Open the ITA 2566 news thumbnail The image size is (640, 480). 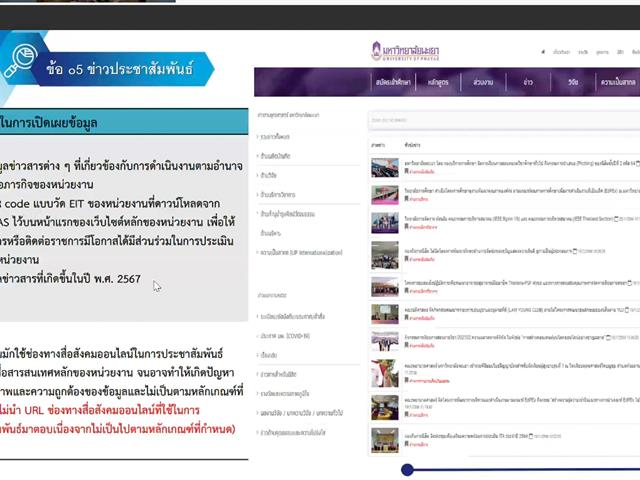[385, 440]
